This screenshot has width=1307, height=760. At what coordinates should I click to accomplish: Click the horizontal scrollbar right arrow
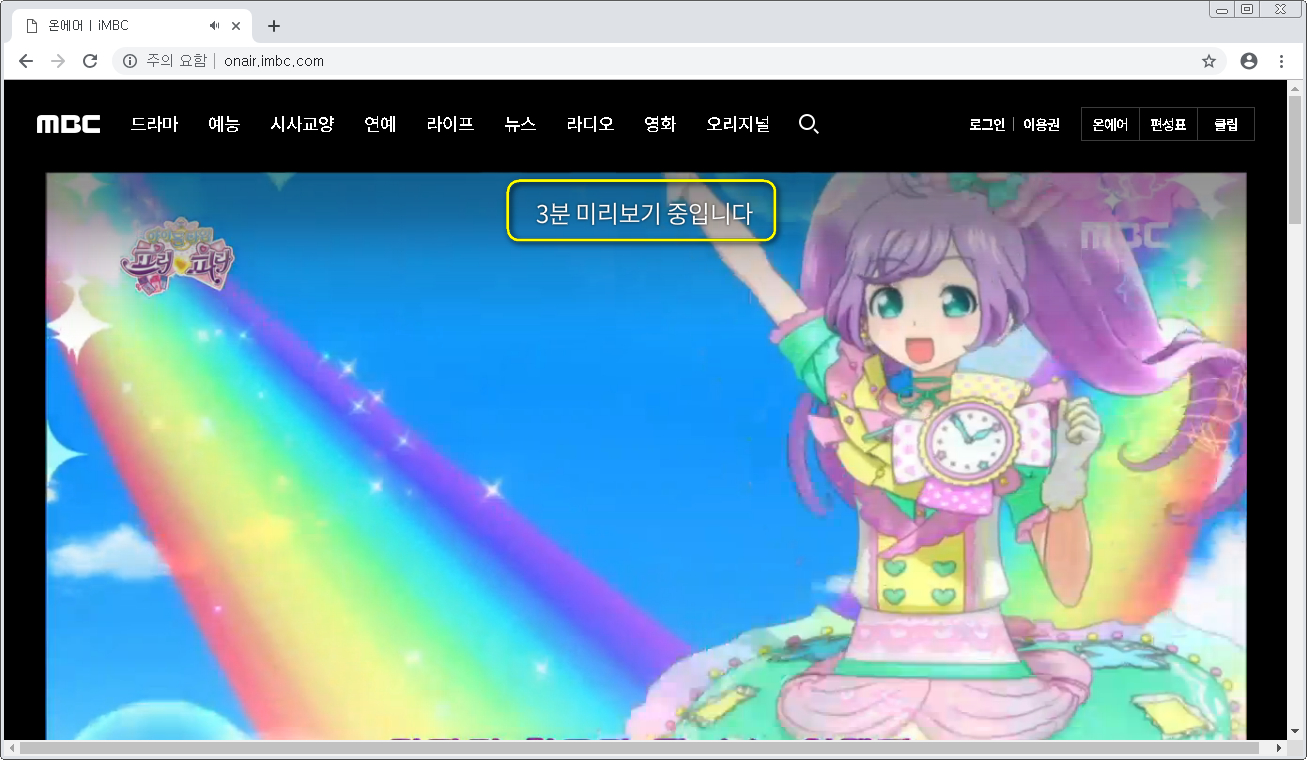click(1279, 748)
